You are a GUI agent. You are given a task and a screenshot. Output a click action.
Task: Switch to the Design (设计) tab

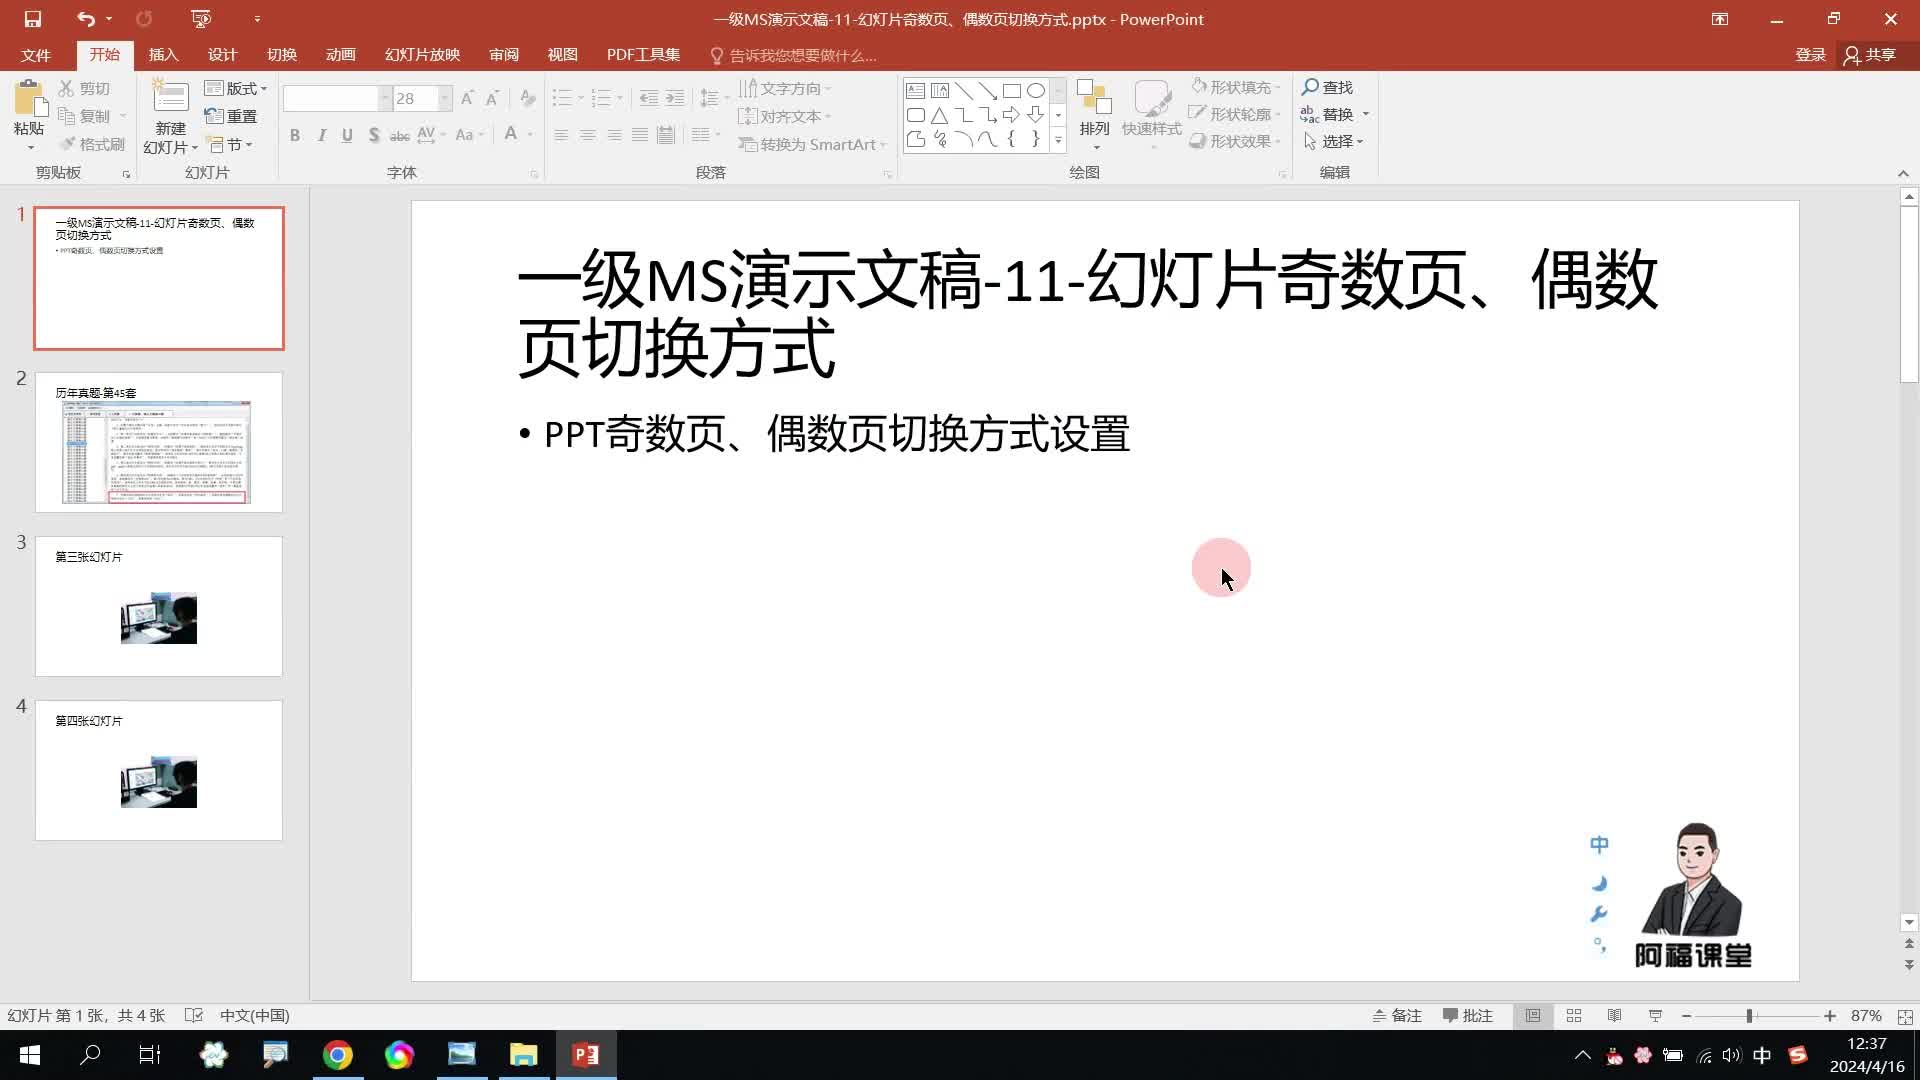tap(222, 55)
